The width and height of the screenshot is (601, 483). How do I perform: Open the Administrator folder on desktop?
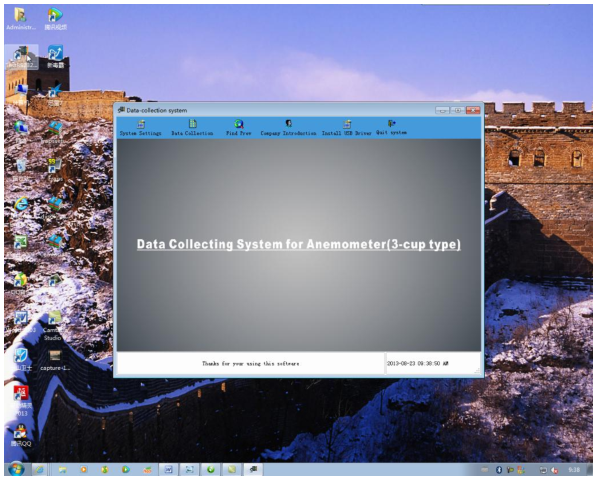click(x=20, y=17)
